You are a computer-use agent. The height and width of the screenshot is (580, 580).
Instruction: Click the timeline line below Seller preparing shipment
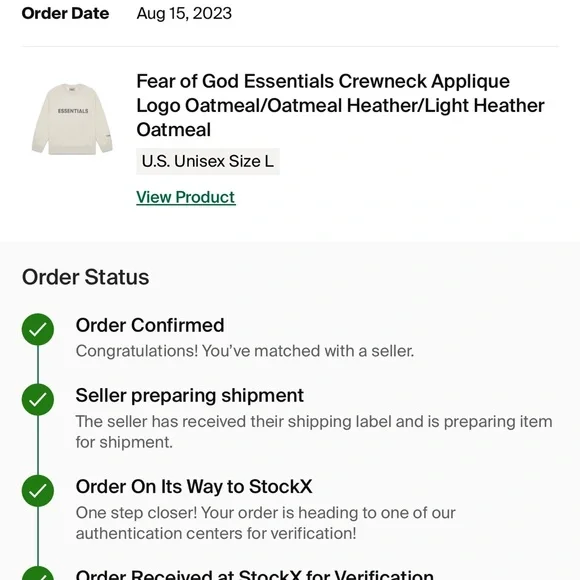38,445
